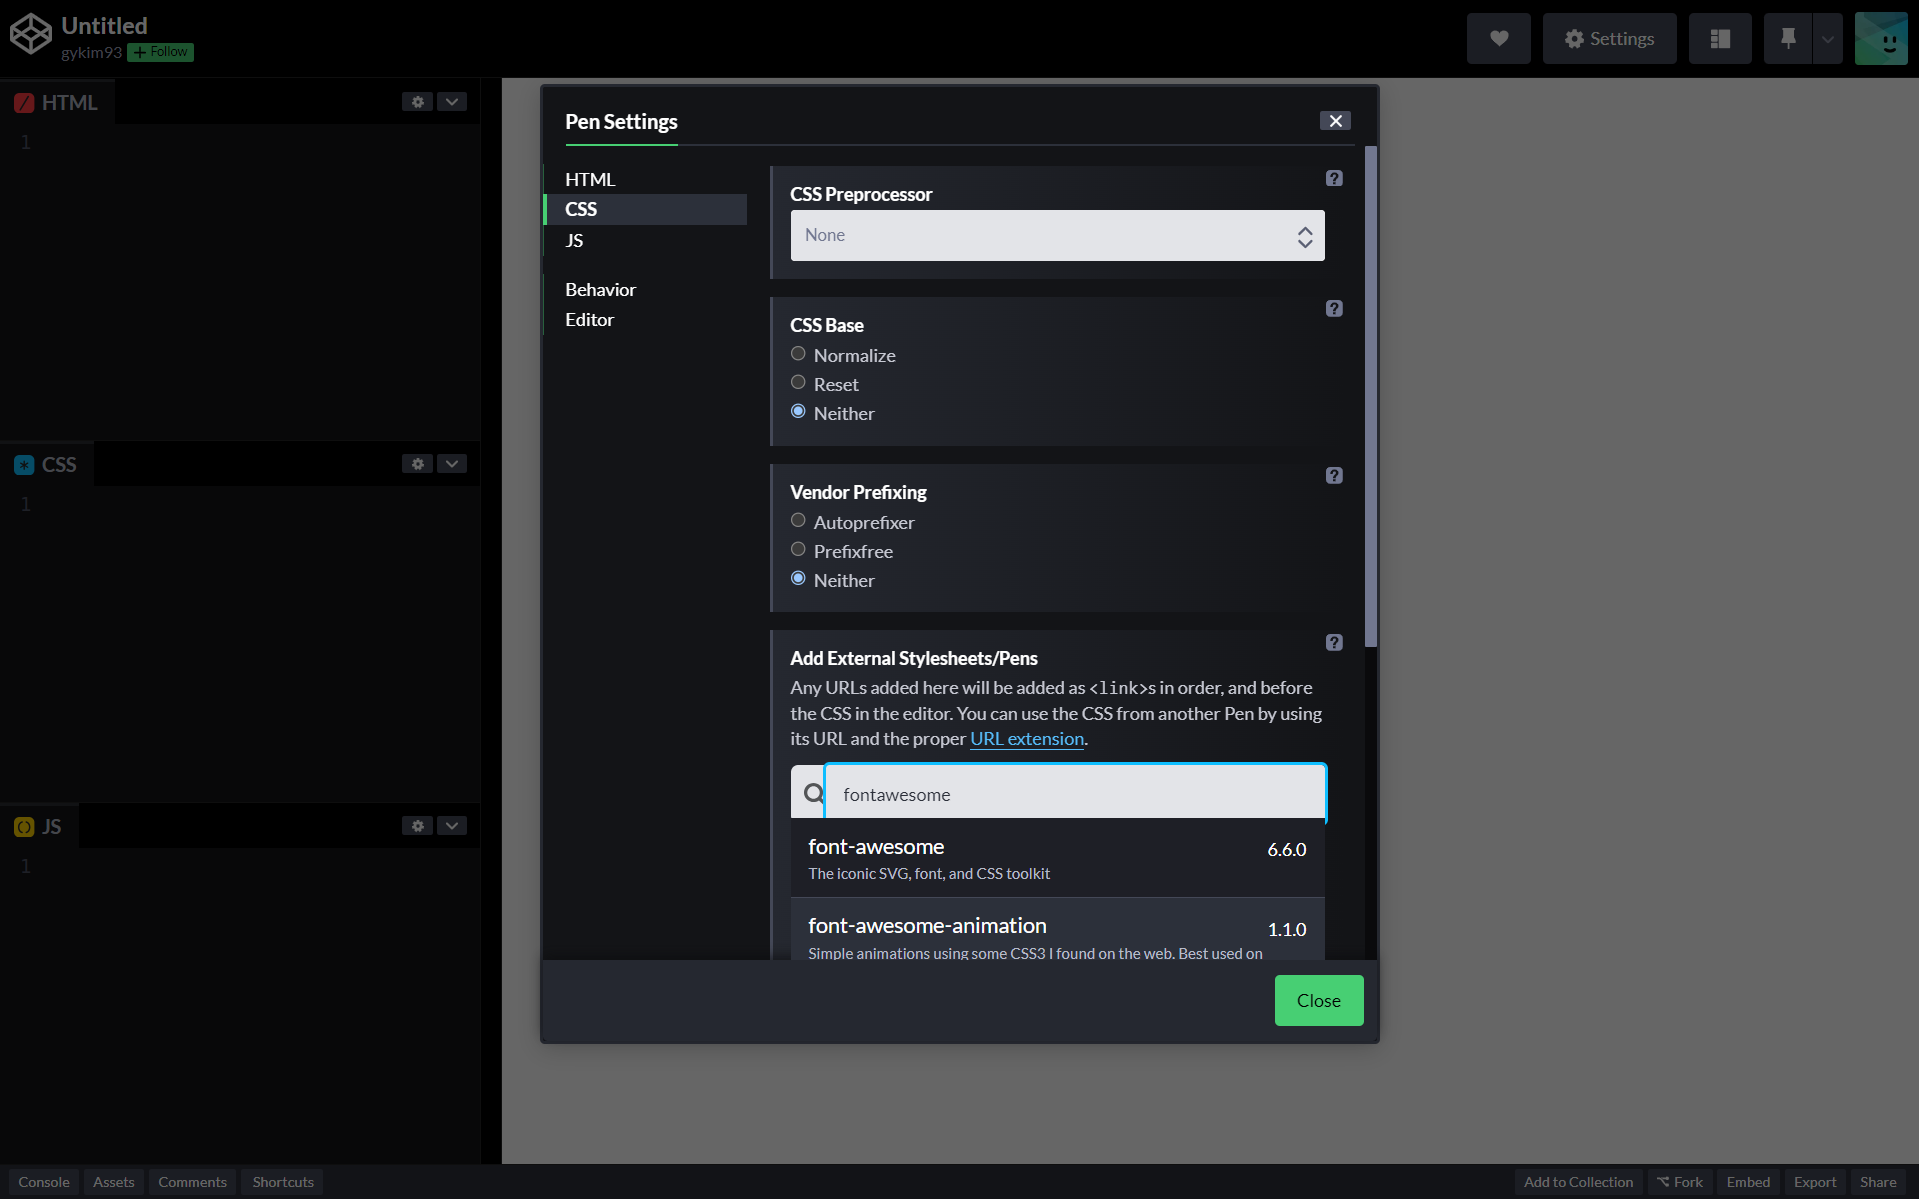This screenshot has height=1199, width=1919.
Task: Click the JS editor parentheses icon
Action: [24, 827]
